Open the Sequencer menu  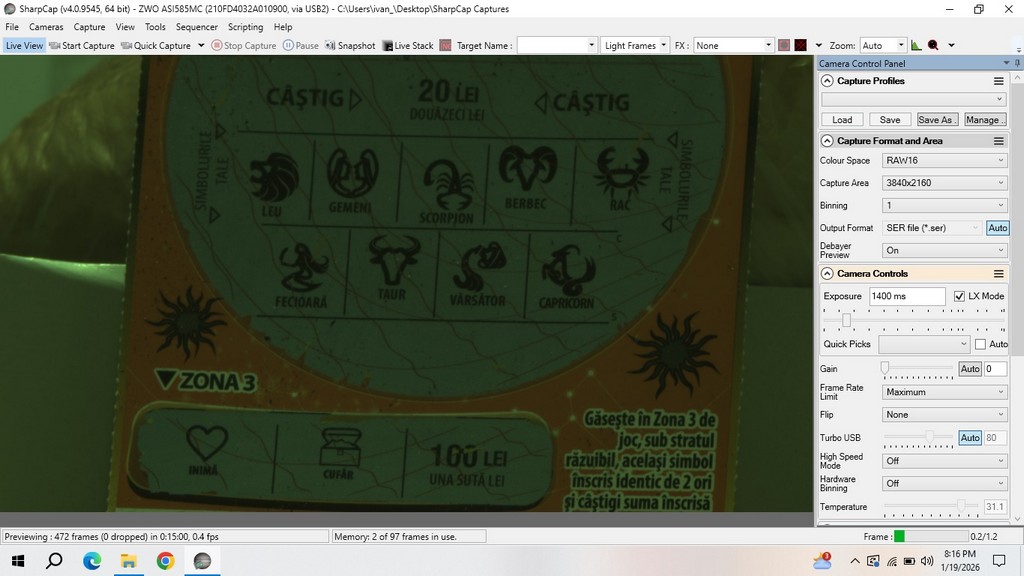pos(196,27)
